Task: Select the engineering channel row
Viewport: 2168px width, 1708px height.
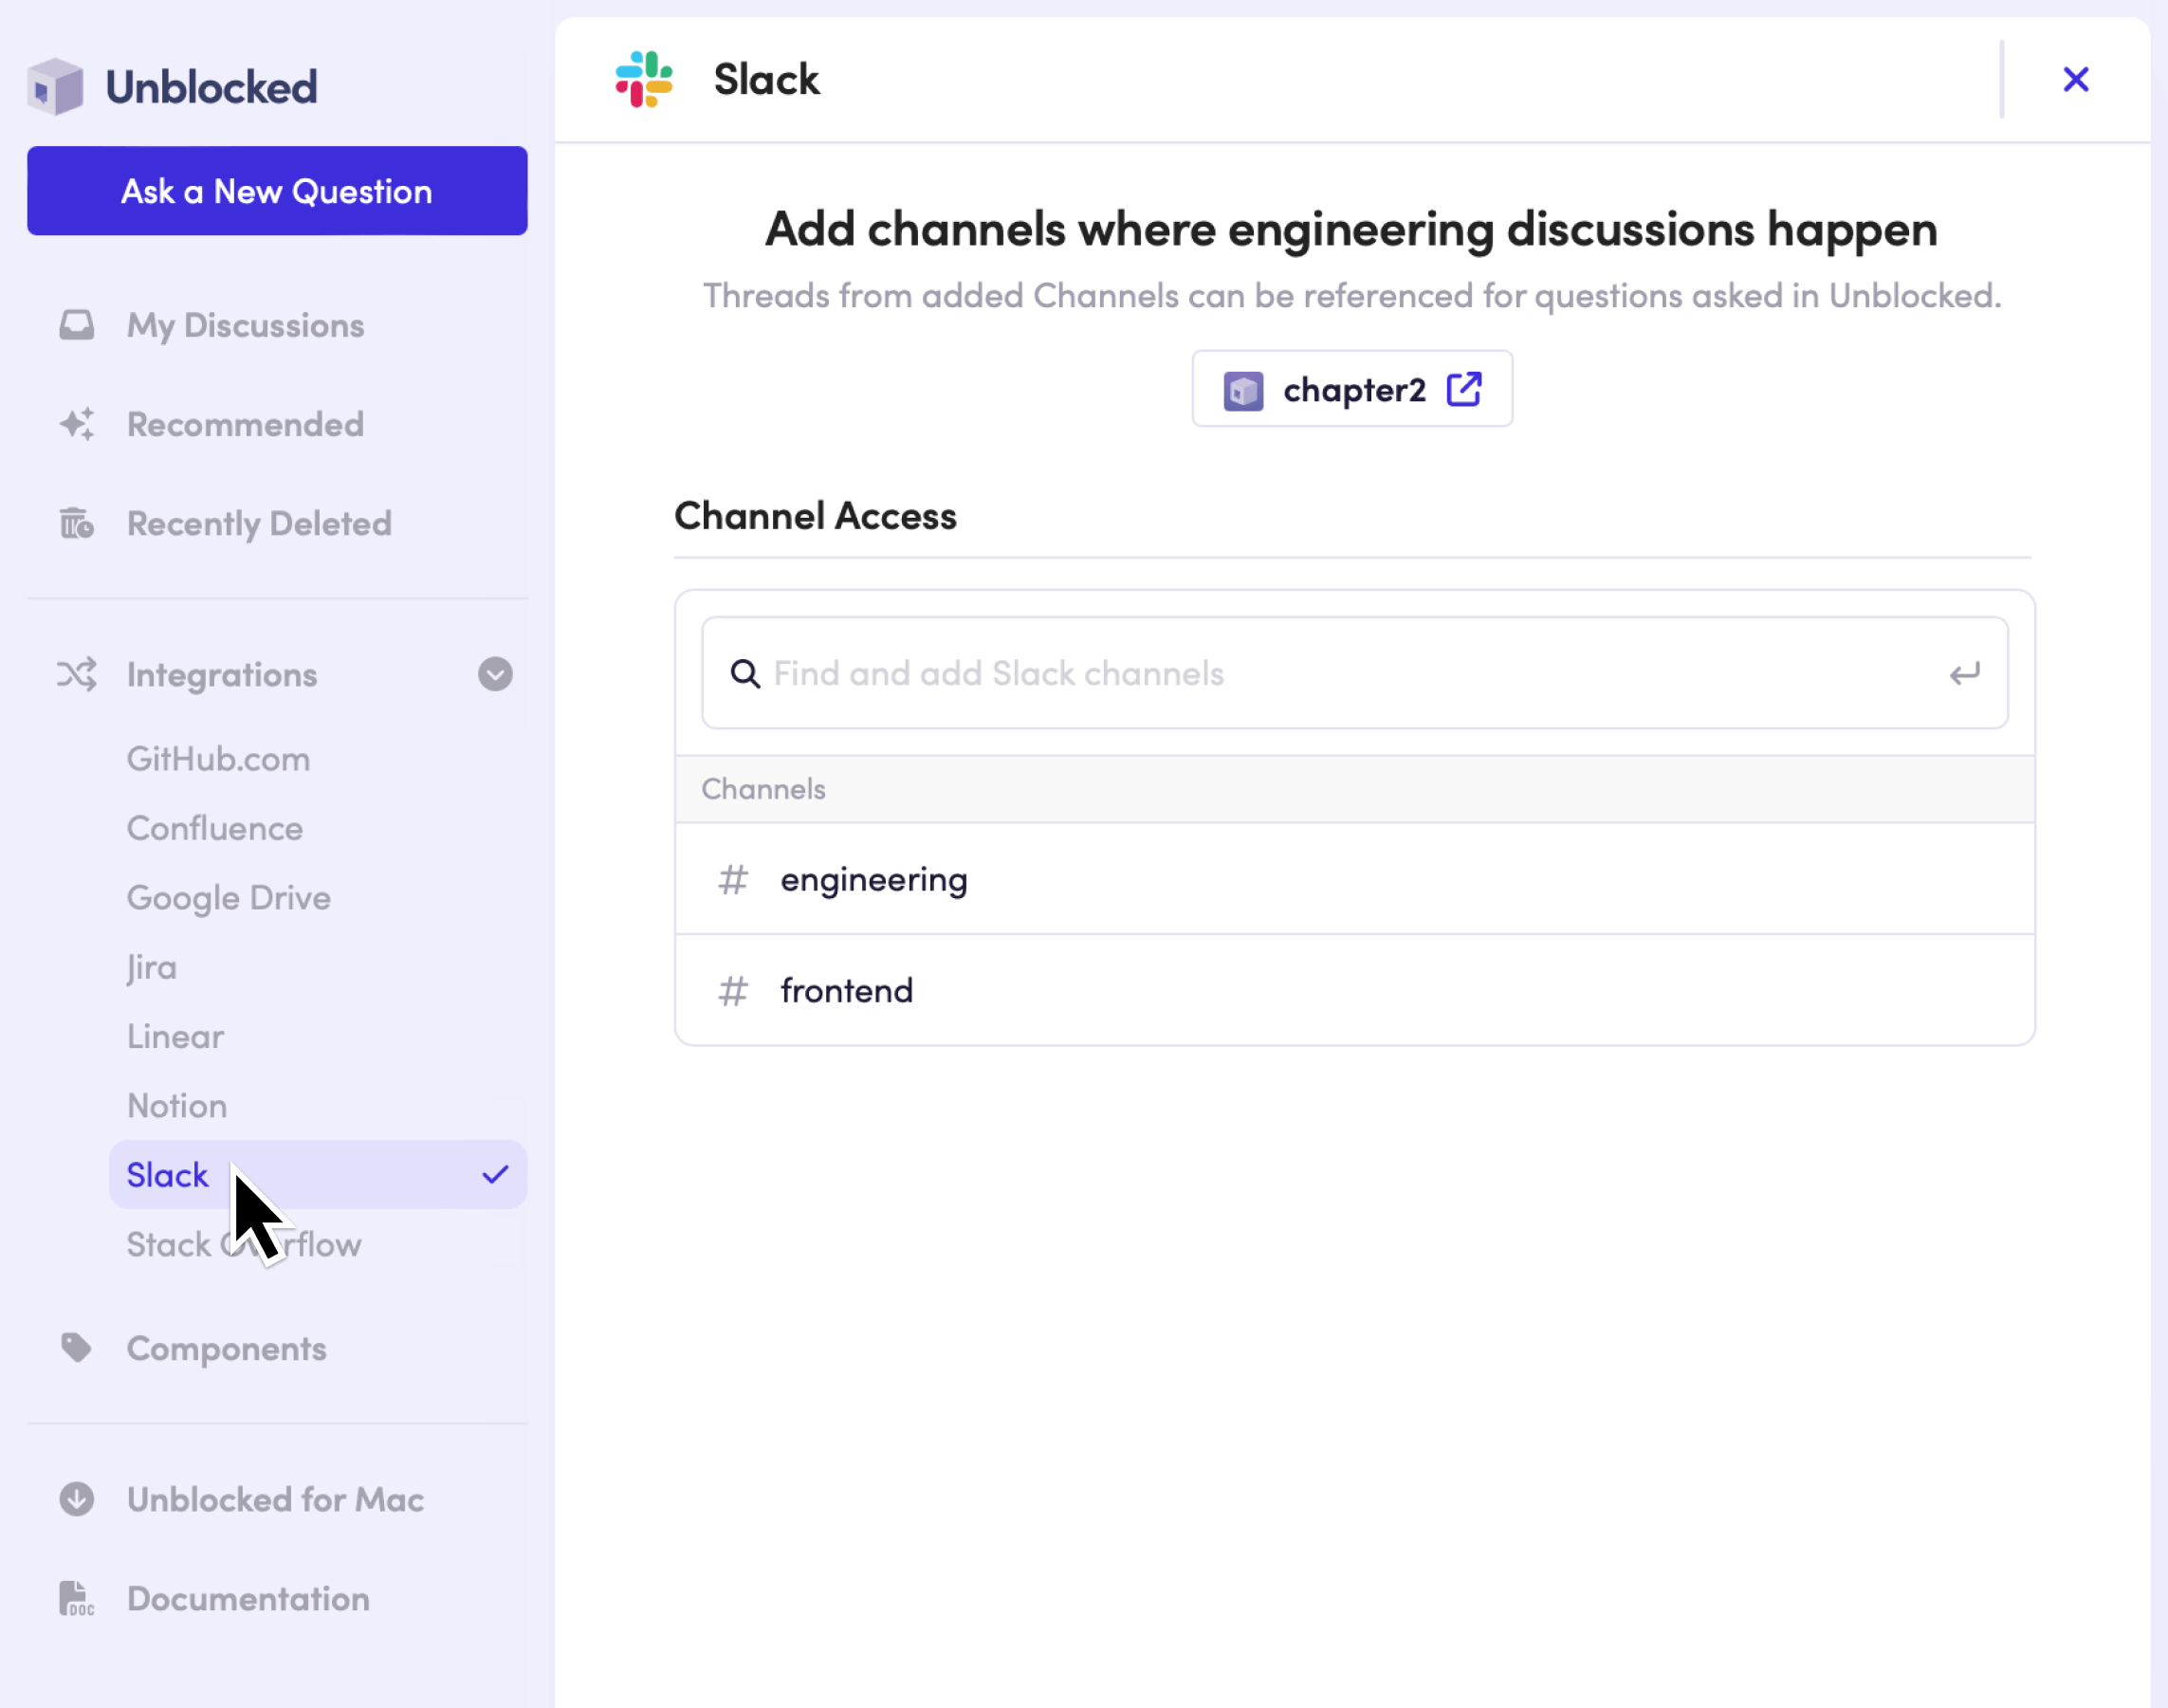Action: tap(1354, 879)
